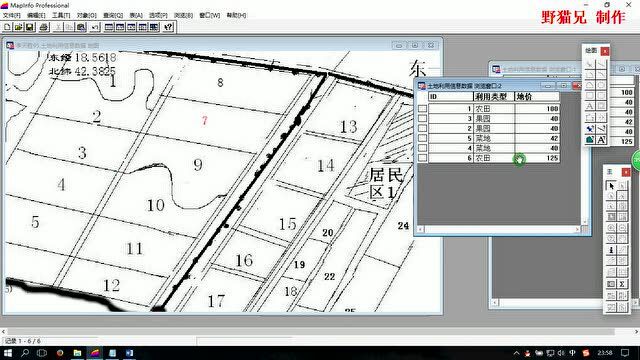Click parcel number 7 on the map
The width and height of the screenshot is (640, 360).
tap(204, 120)
